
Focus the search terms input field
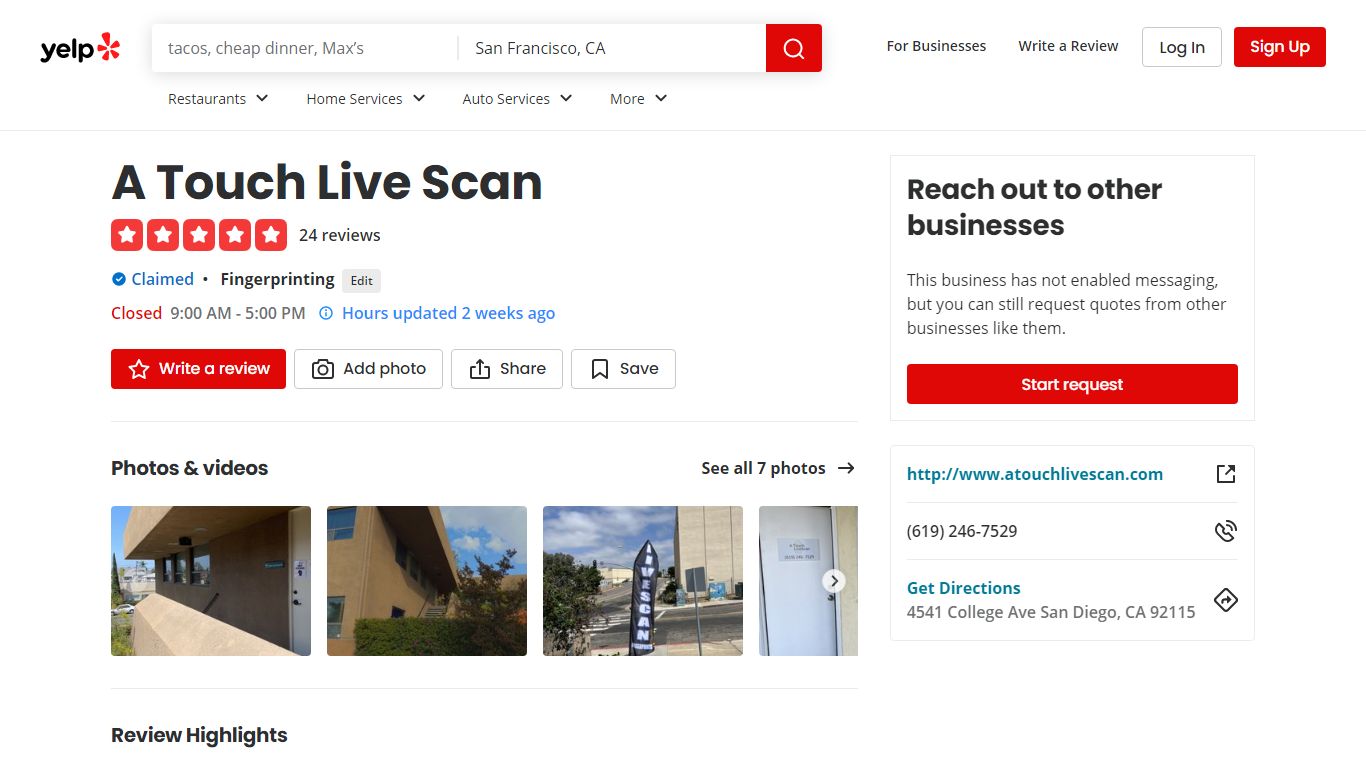[305, 48]
